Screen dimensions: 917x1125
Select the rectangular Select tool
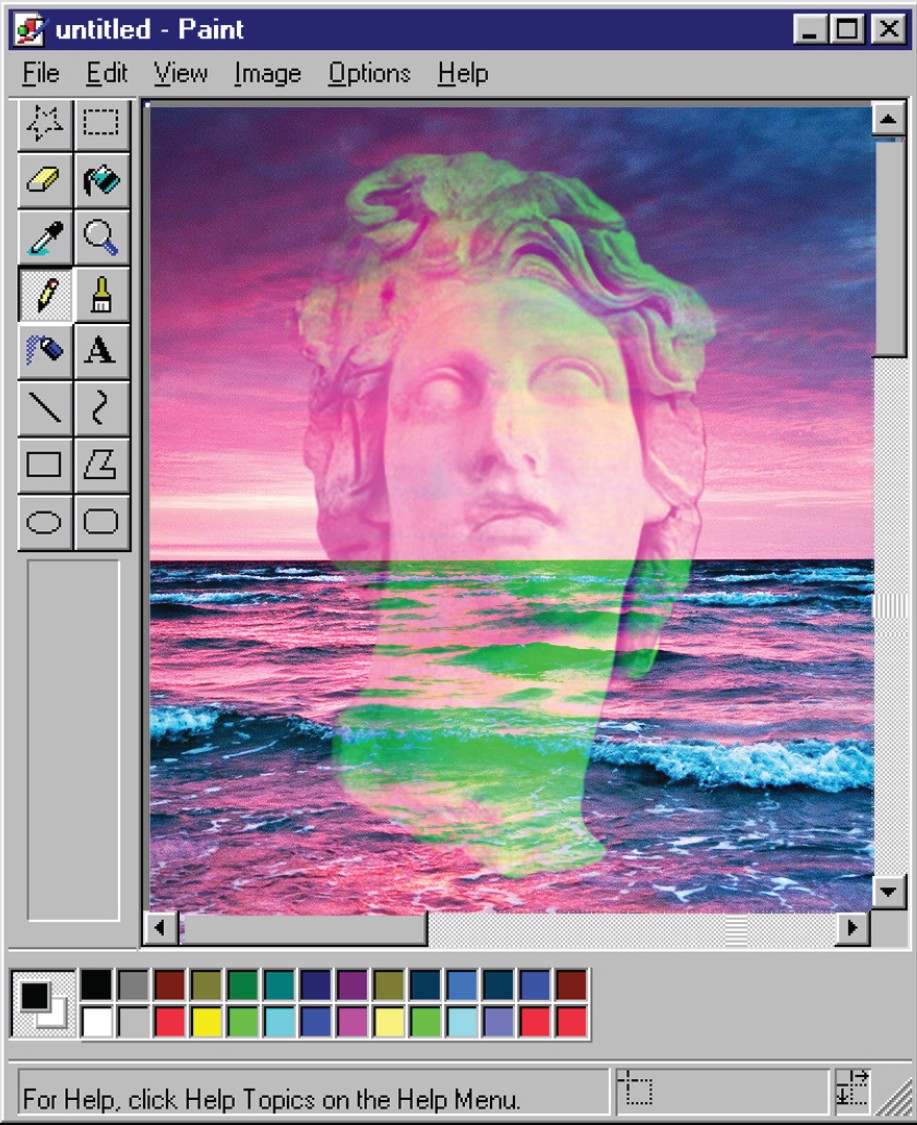coord(102,123)
